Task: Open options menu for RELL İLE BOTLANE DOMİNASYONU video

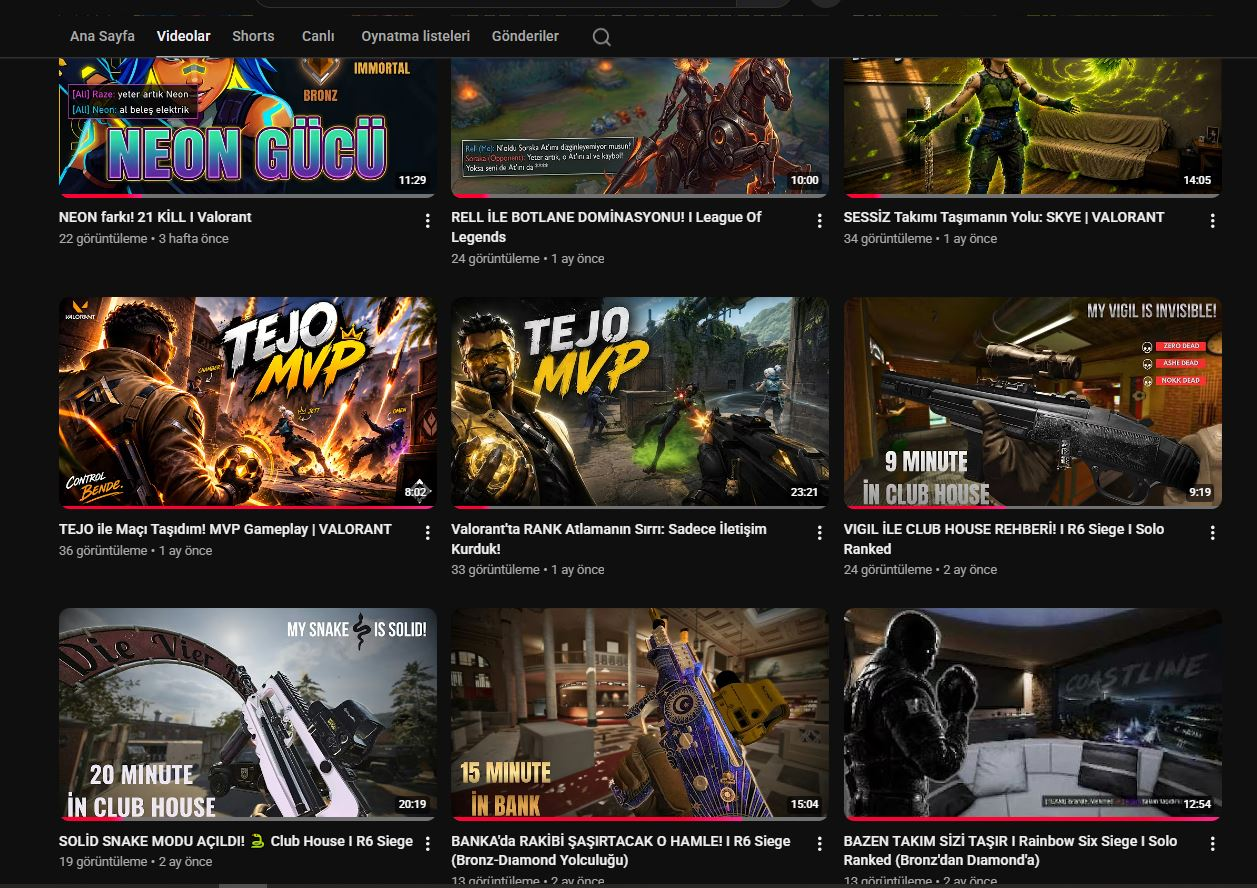Action: [x=819, y=221]
